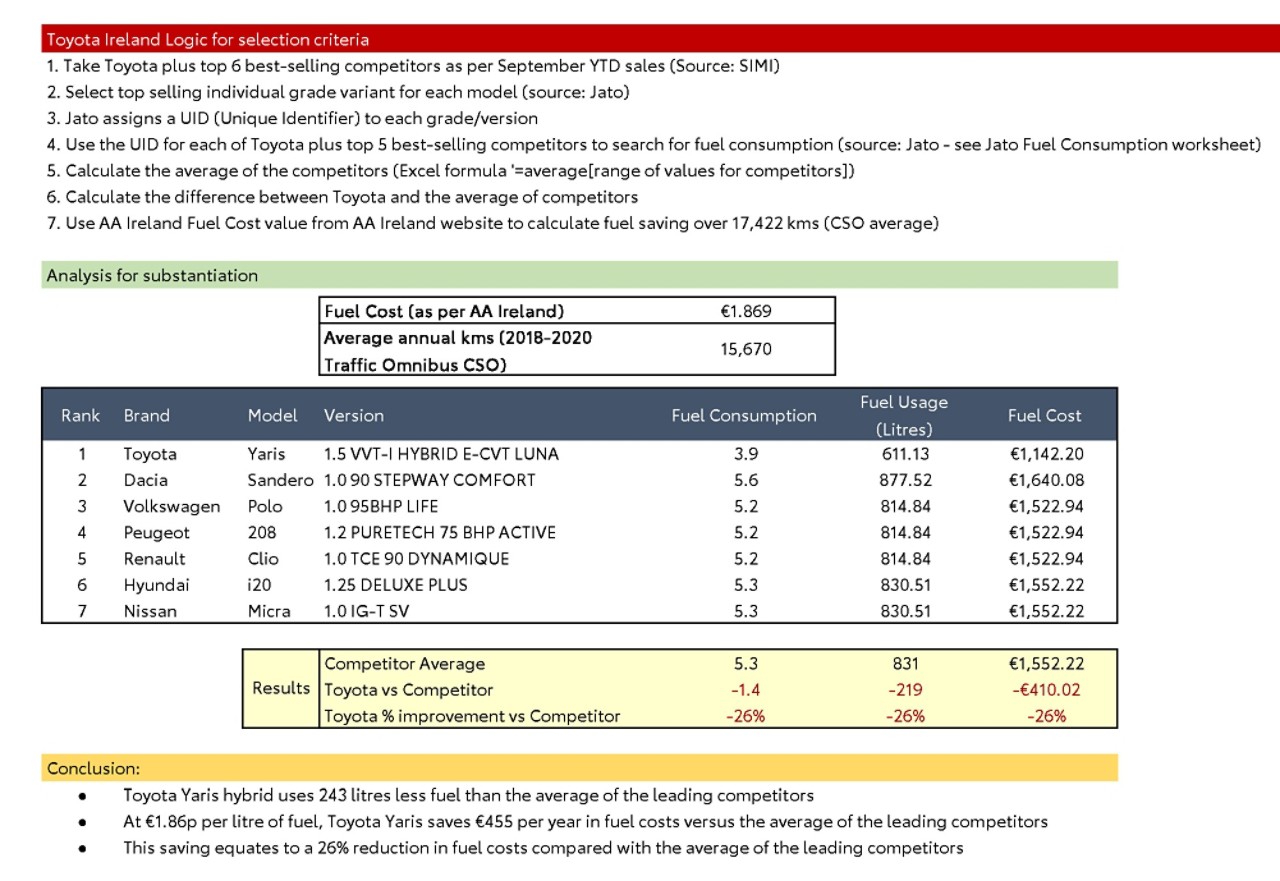Image resolution: width=1280 pixels, height=881 pixels.
Task: Select step 2 about top selling grade variant
Action: coord(338,92)
